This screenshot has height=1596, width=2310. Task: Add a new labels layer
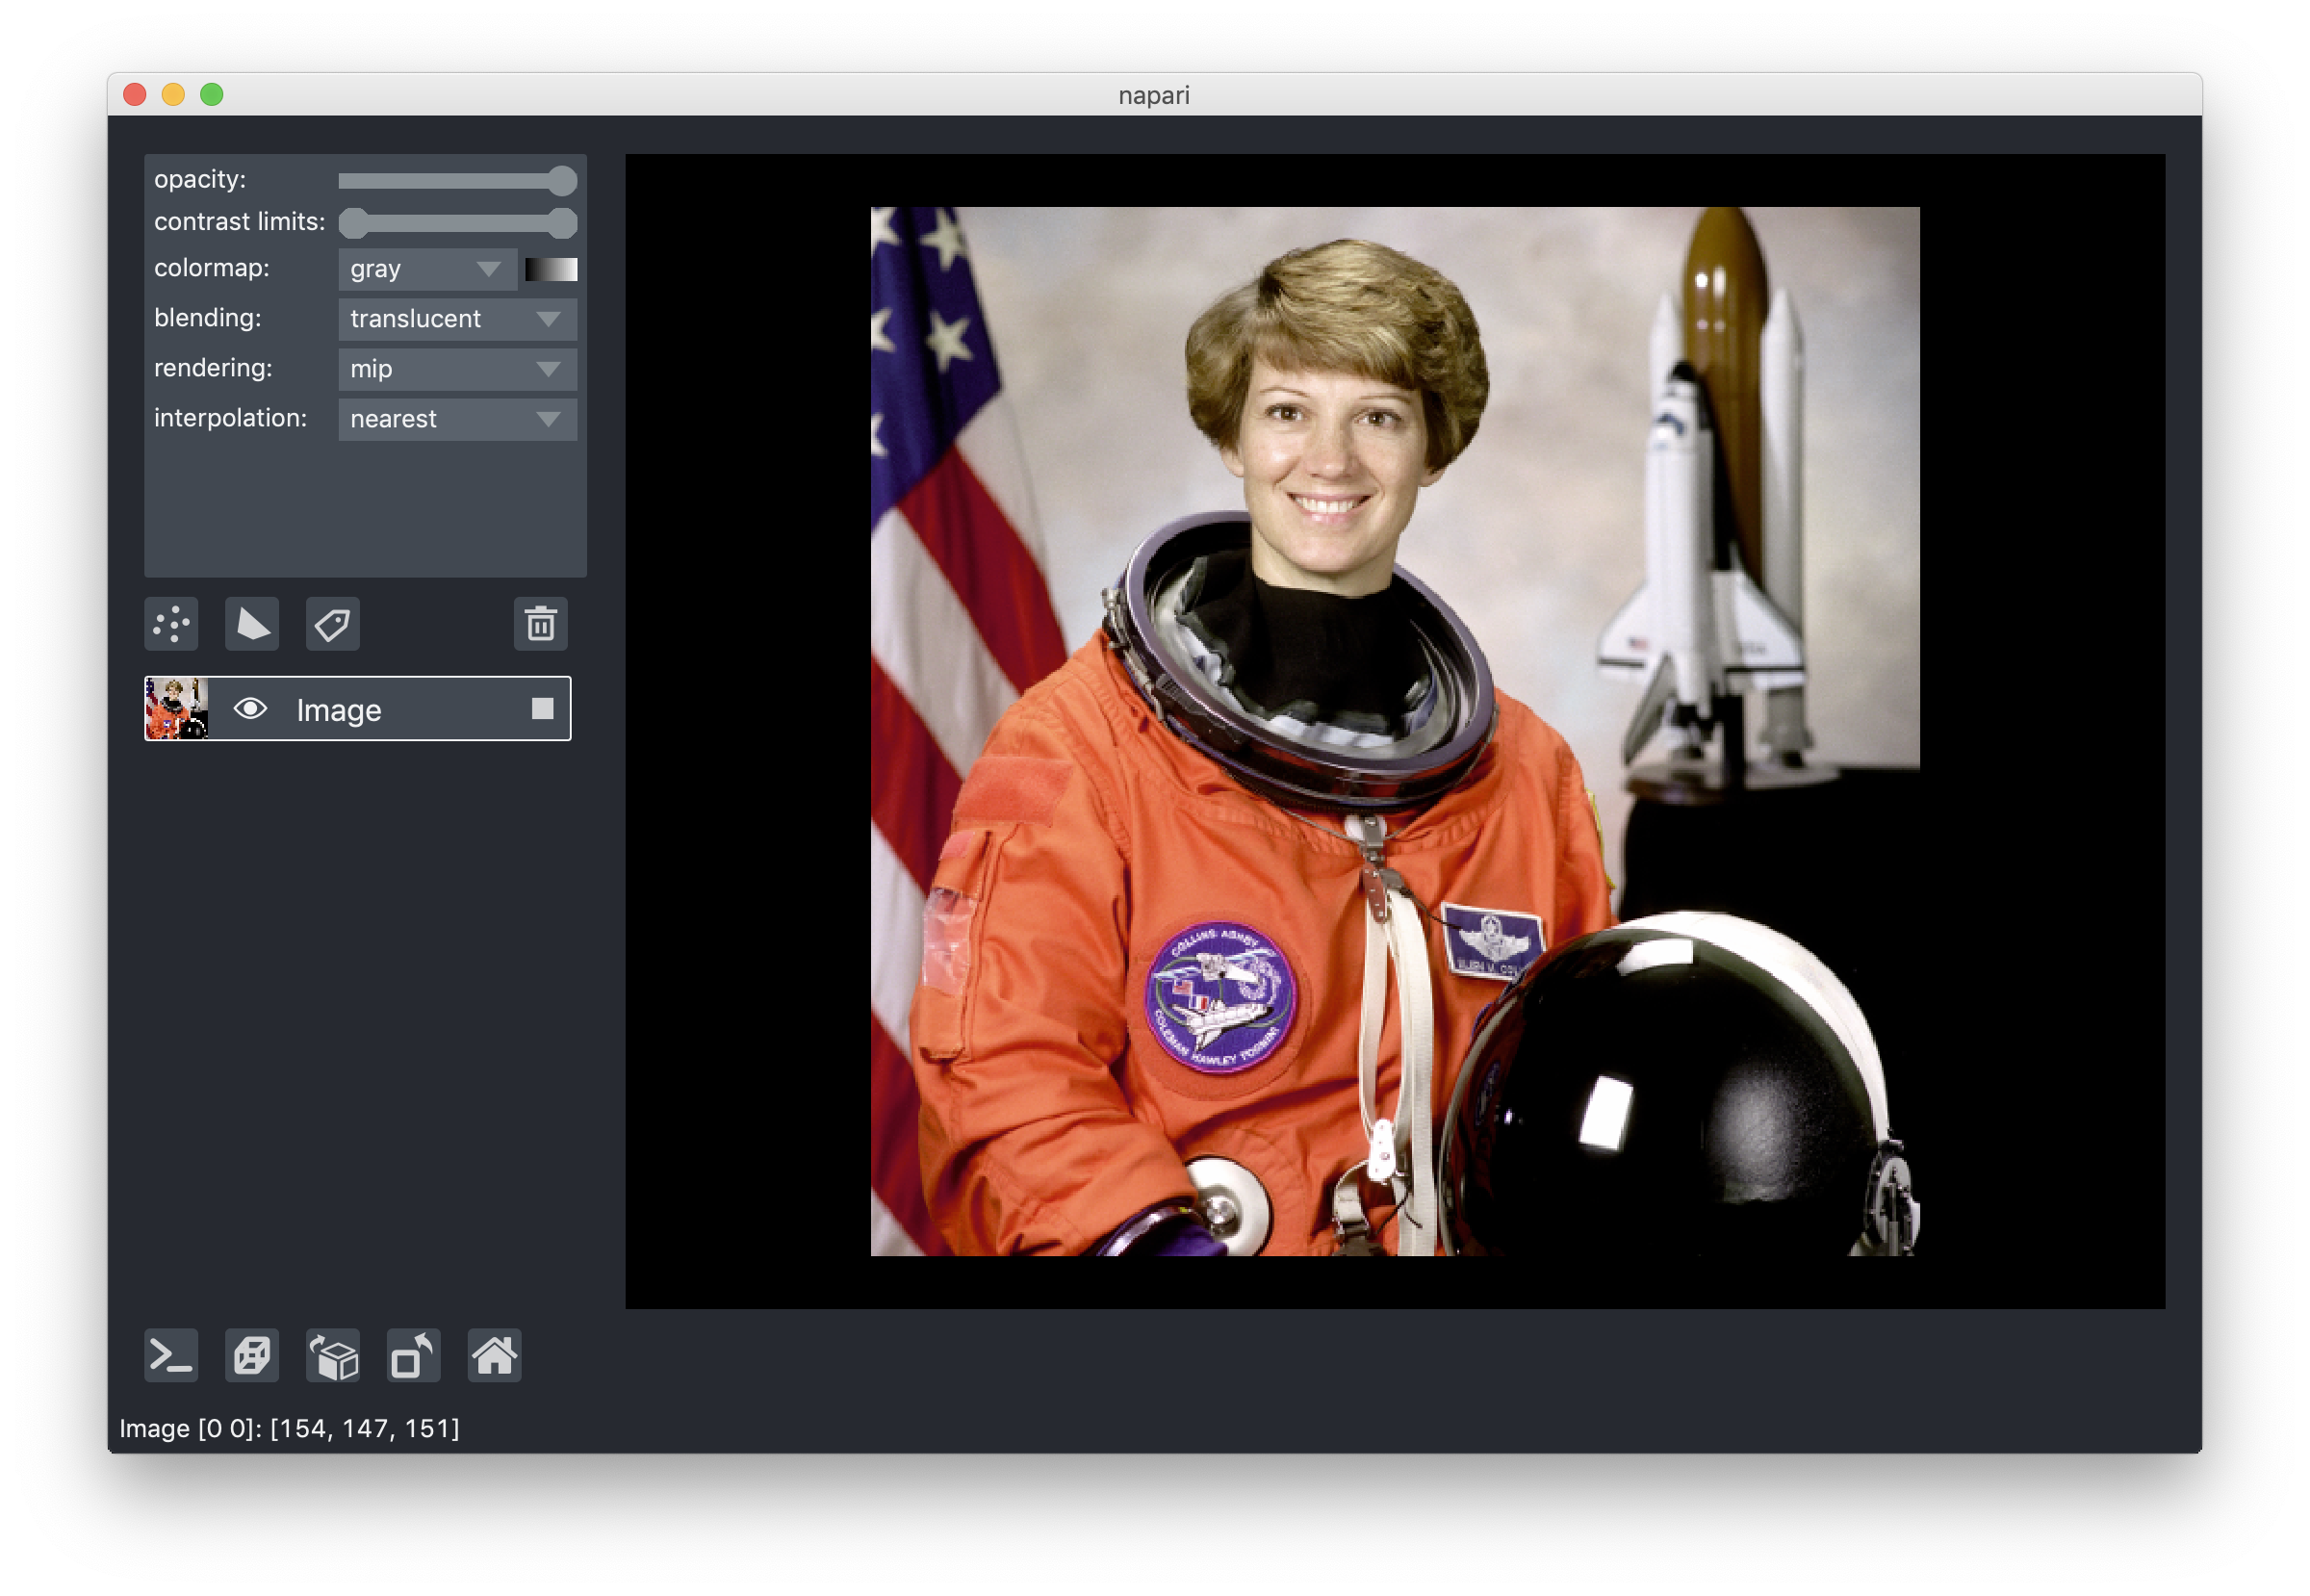[332, 624]
